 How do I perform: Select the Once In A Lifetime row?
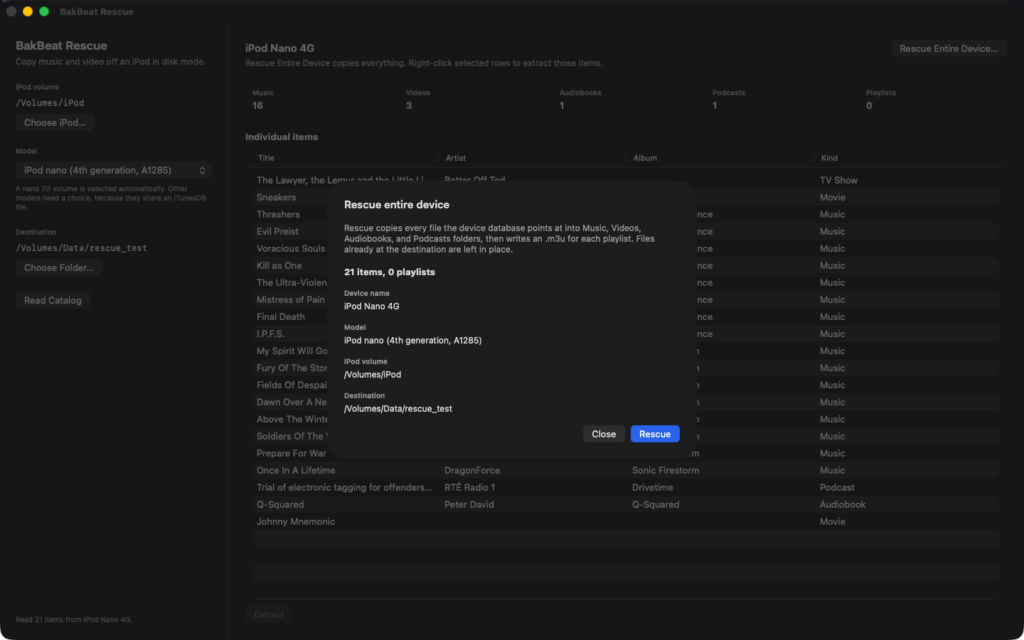[x=626, y=471]
